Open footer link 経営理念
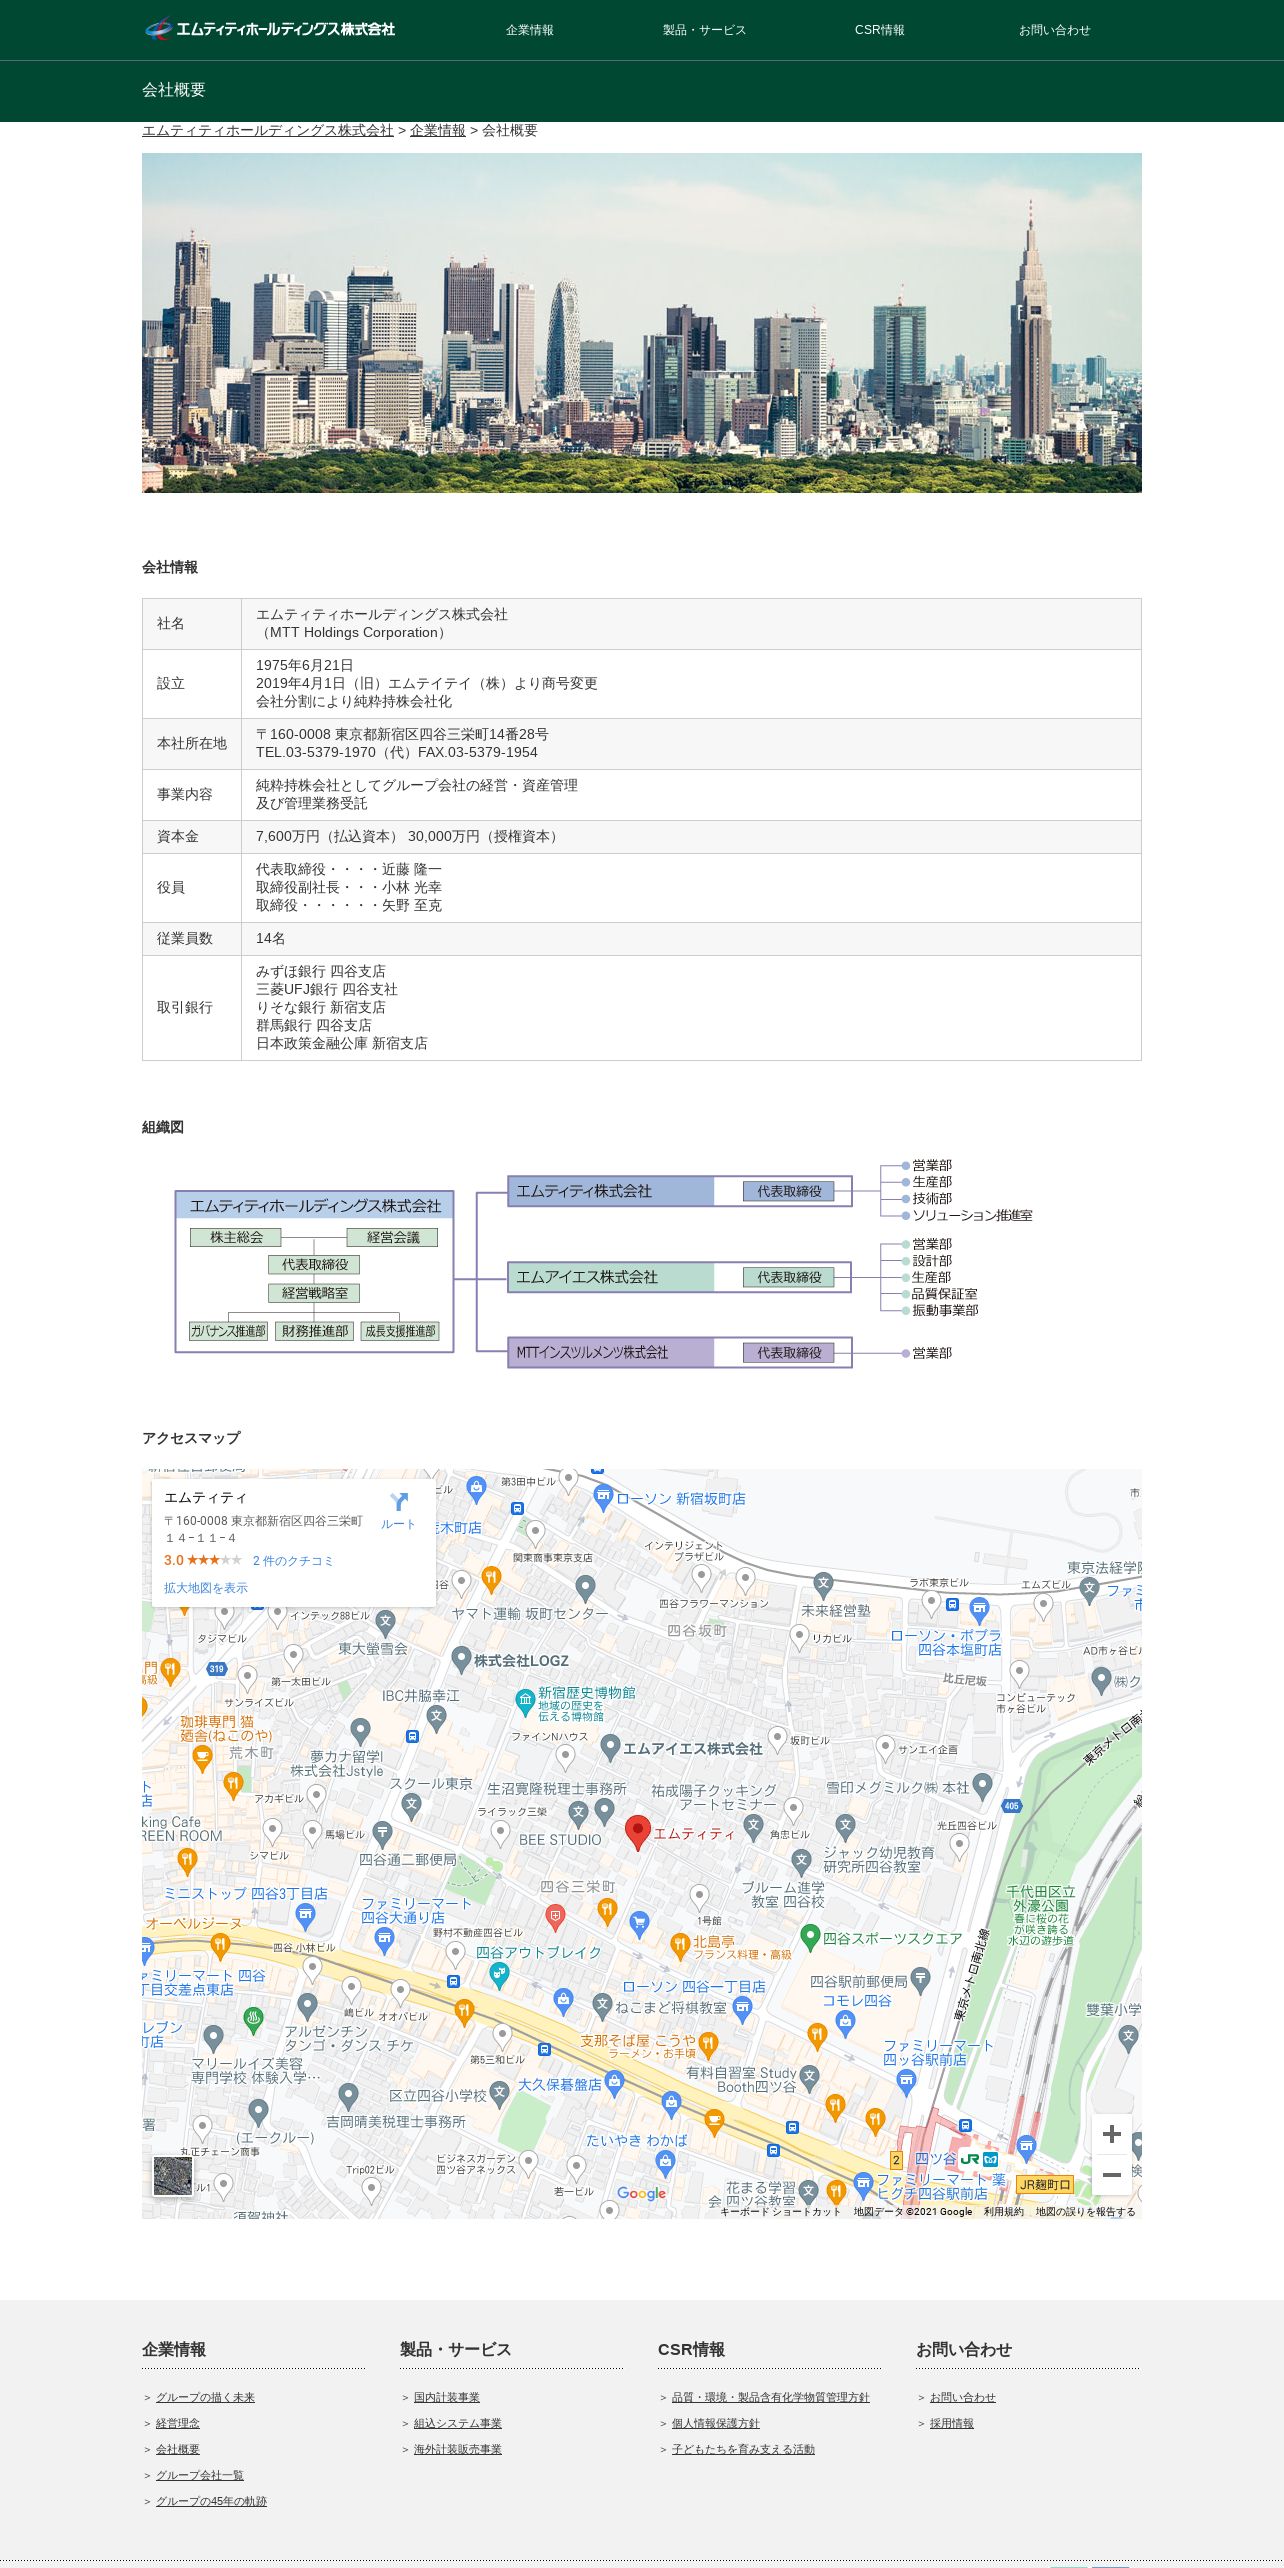This screenshot has width=1284, height=2568. pyautogui.click(x=178, y=2423)
